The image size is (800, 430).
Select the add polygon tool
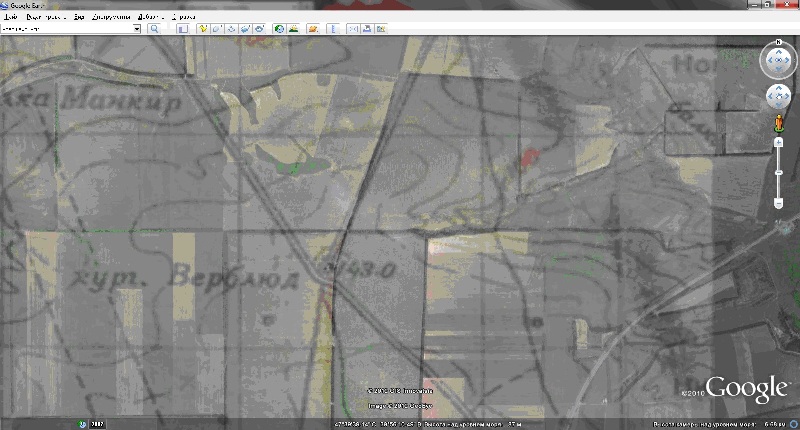tap(215, 29)
